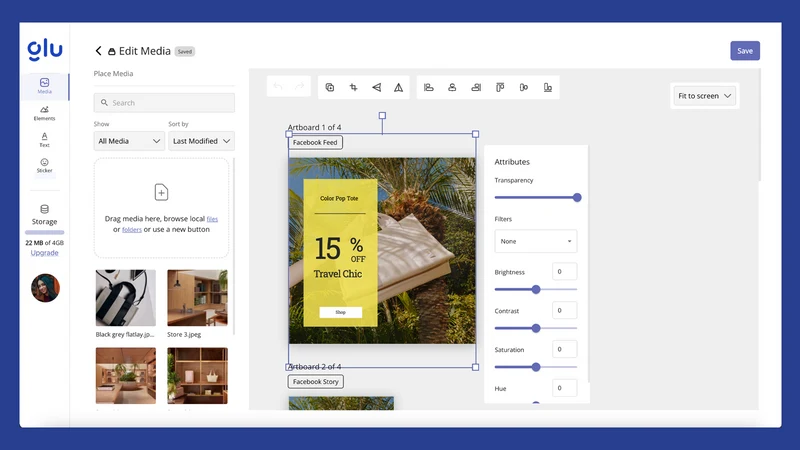
Task: Align objects to bottom
Action: [547, 87]
